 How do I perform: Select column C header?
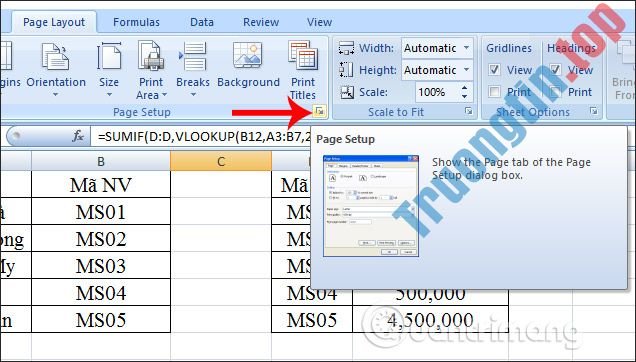click(x=221, y=162)
